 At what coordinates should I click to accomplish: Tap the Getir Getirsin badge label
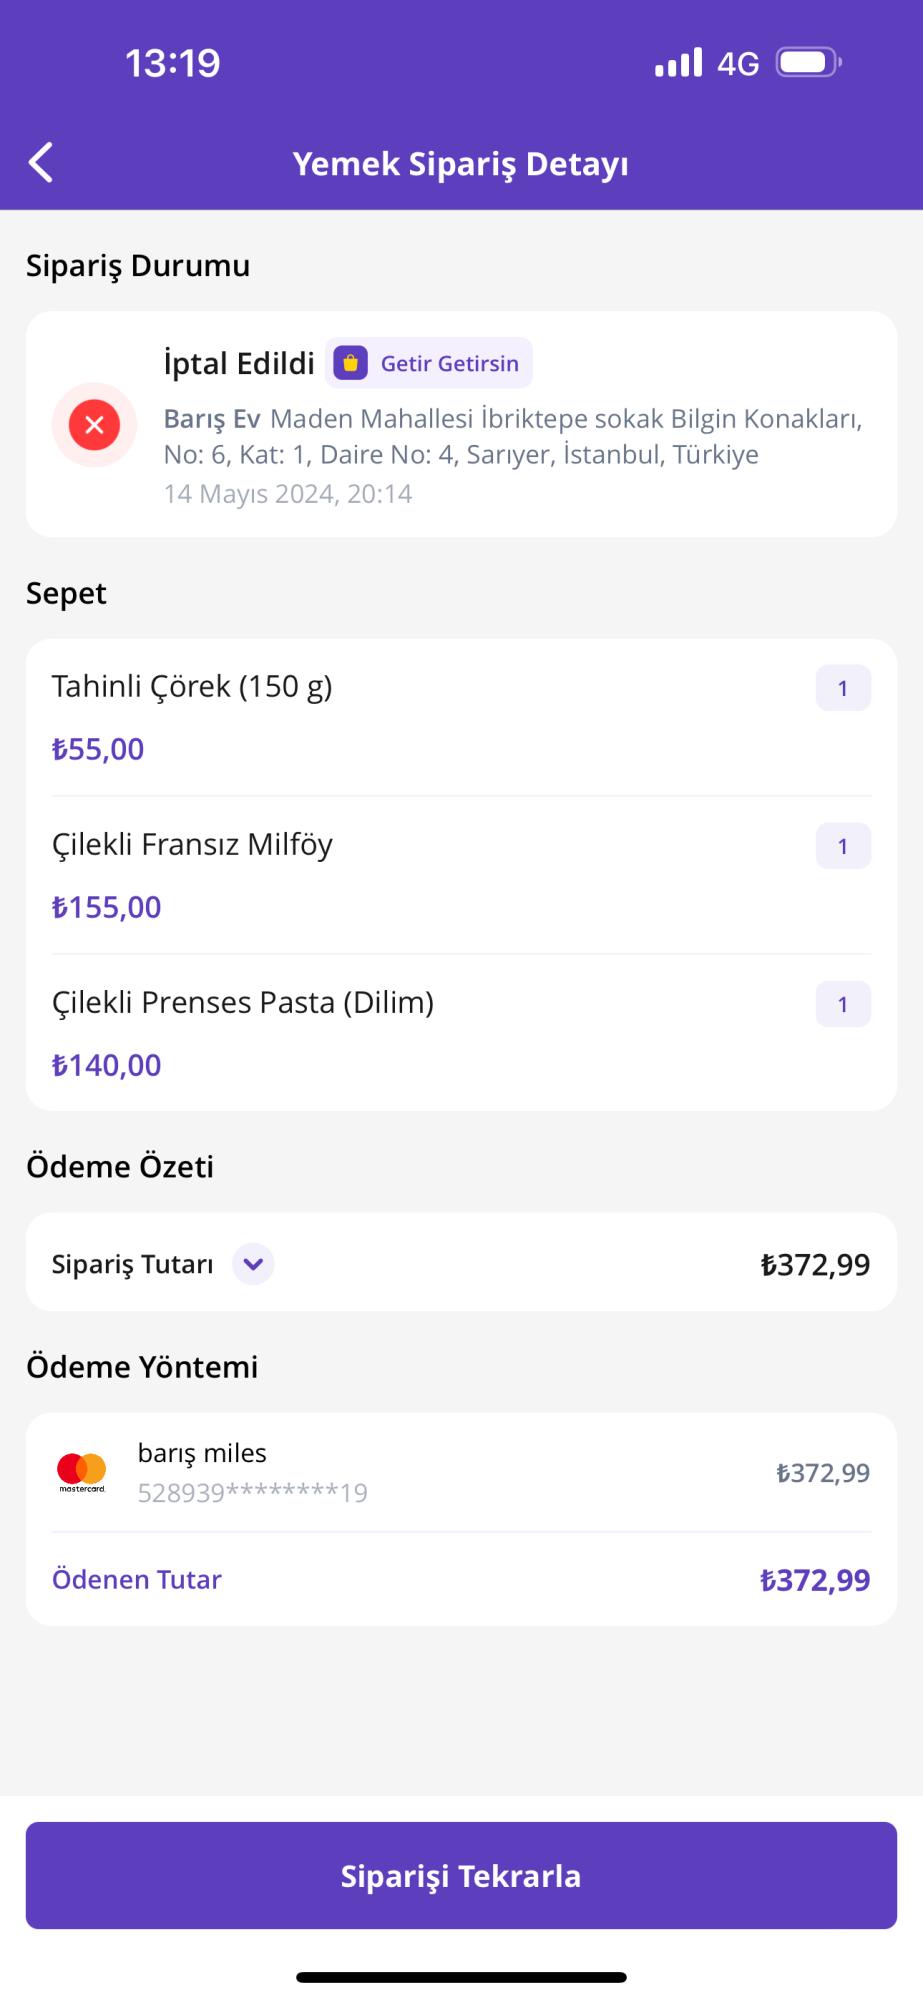tap(449, 363)
